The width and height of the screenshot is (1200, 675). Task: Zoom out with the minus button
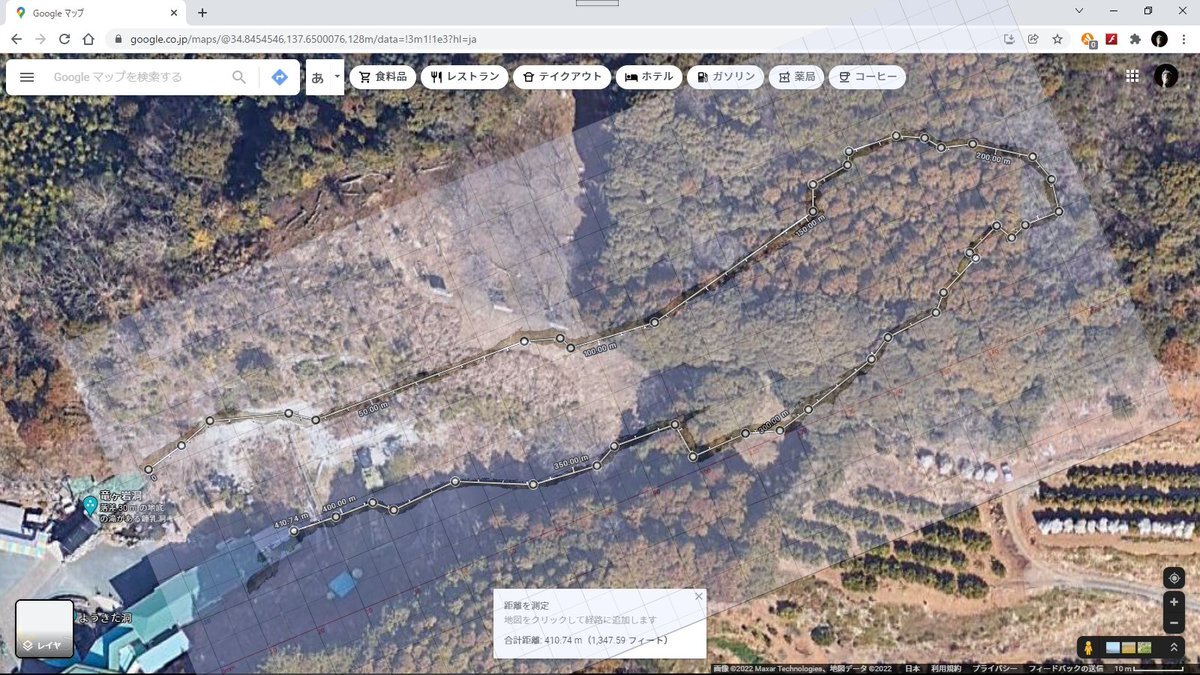click(1174, 624)
